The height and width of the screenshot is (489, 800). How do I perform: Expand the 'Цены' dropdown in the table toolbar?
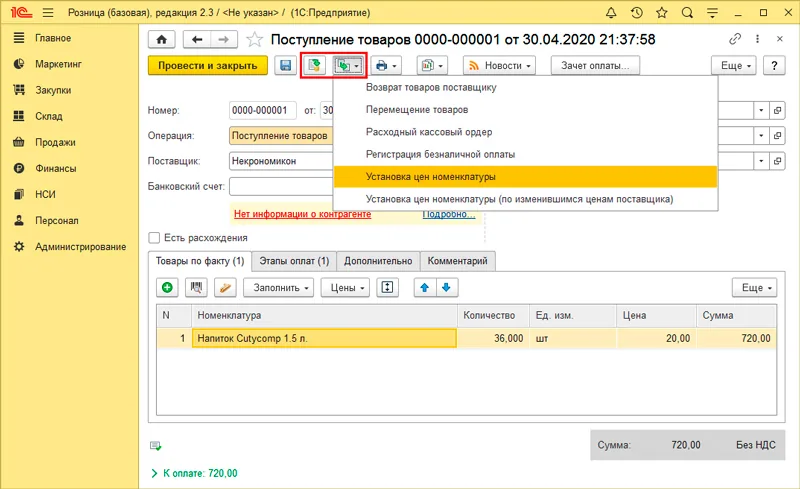pos(349,287)
